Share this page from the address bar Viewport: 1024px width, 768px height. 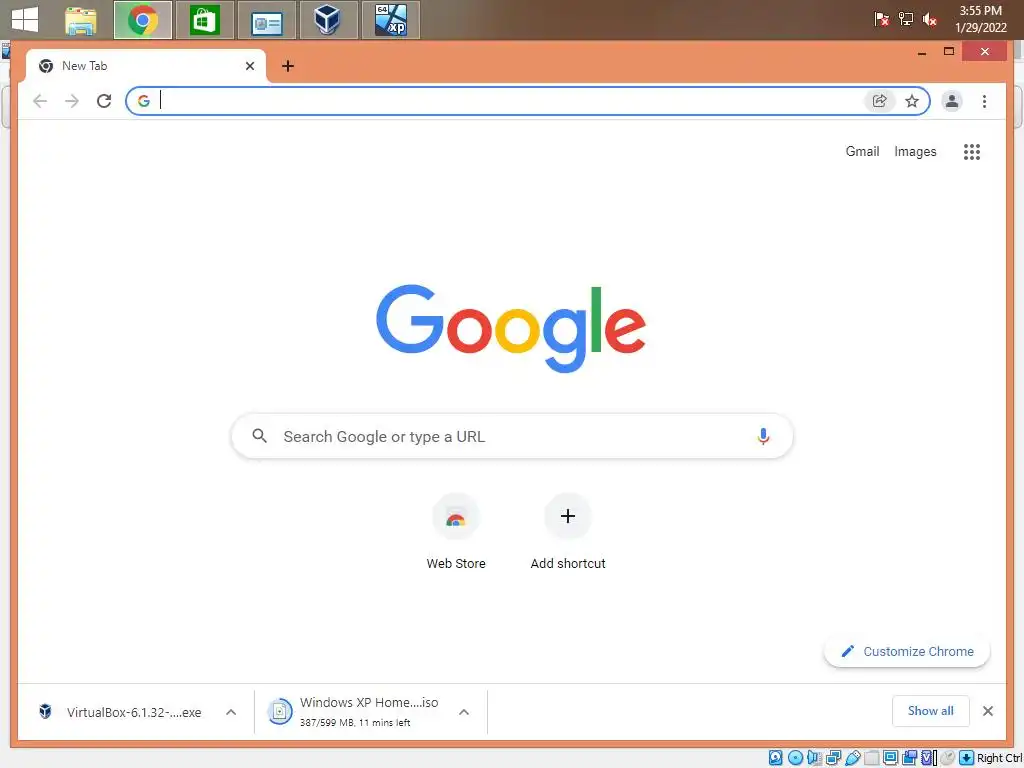(880, 101)
